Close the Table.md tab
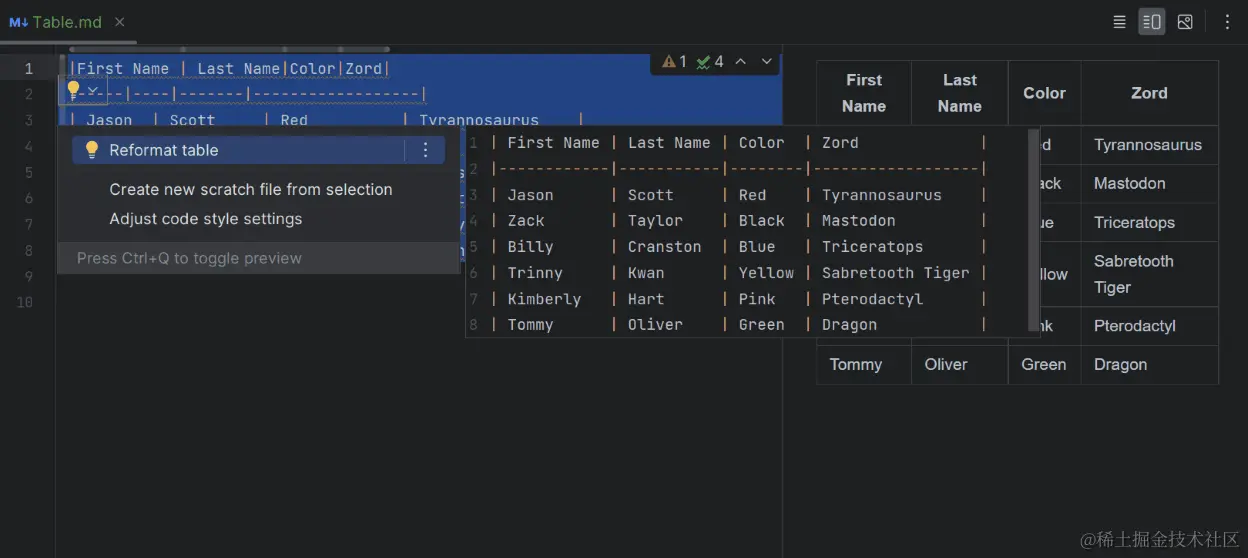This screenshot has width=1248, height=558. tap(120, 22)
